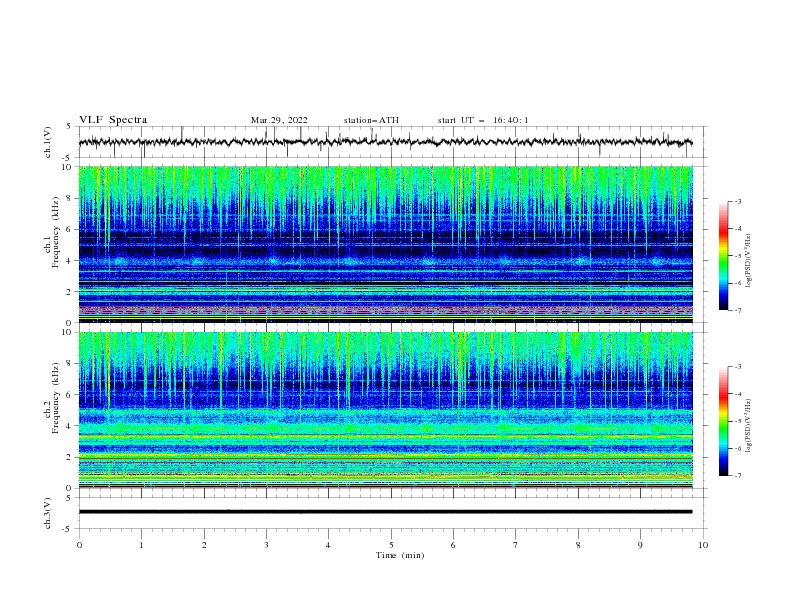Click the "VLF Spectra" title text
The height and width of the screenshot is (612, 792).
pos(113,120)
